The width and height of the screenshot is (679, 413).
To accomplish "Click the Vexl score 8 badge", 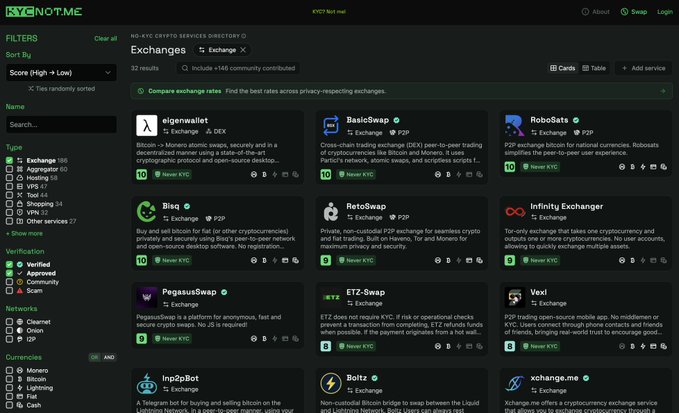I will pyautogui.click(x=510, y=346).
